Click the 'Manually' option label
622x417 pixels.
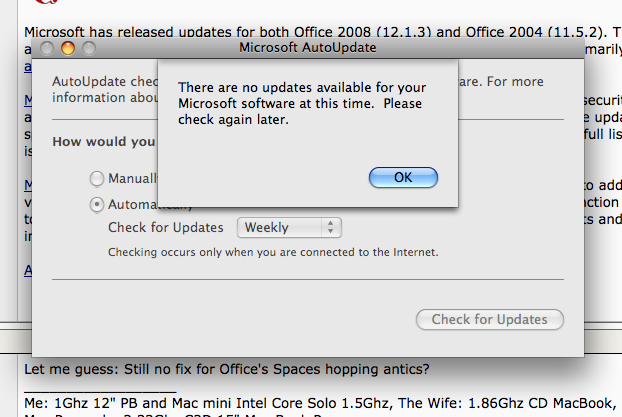point(133,179)
